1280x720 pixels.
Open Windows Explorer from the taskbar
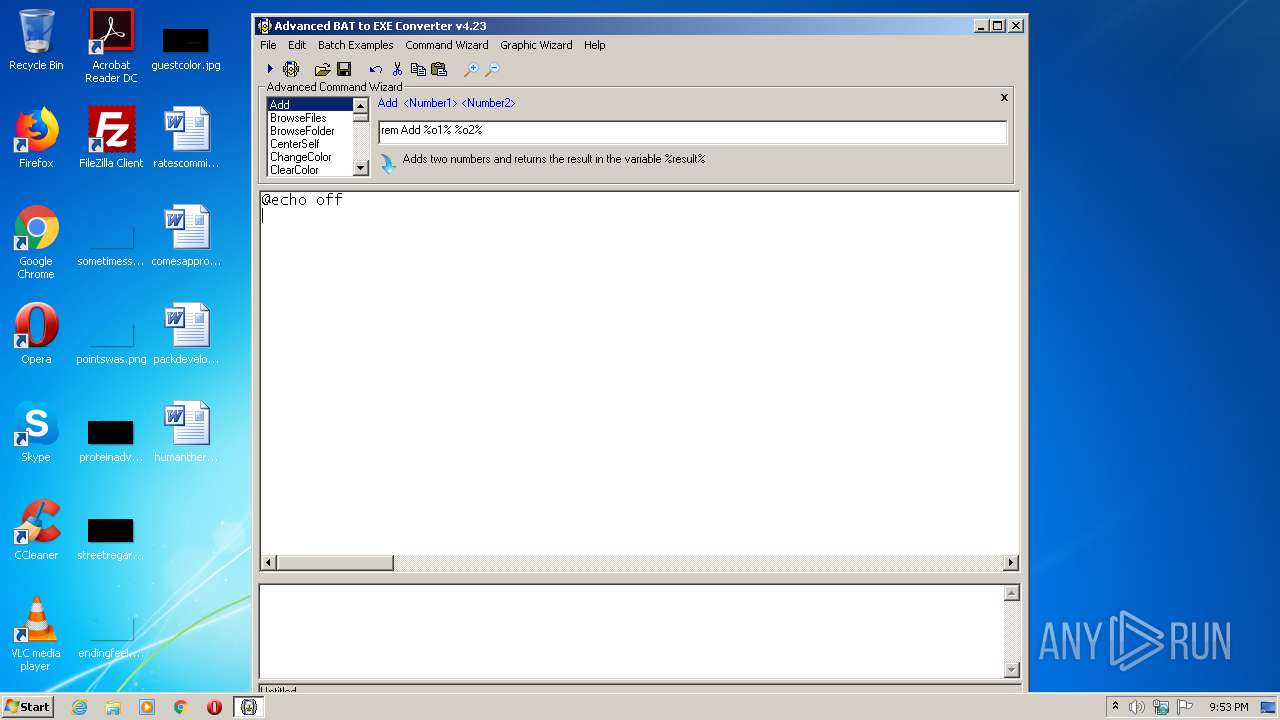pyautogui.click(x=113, y=707)
